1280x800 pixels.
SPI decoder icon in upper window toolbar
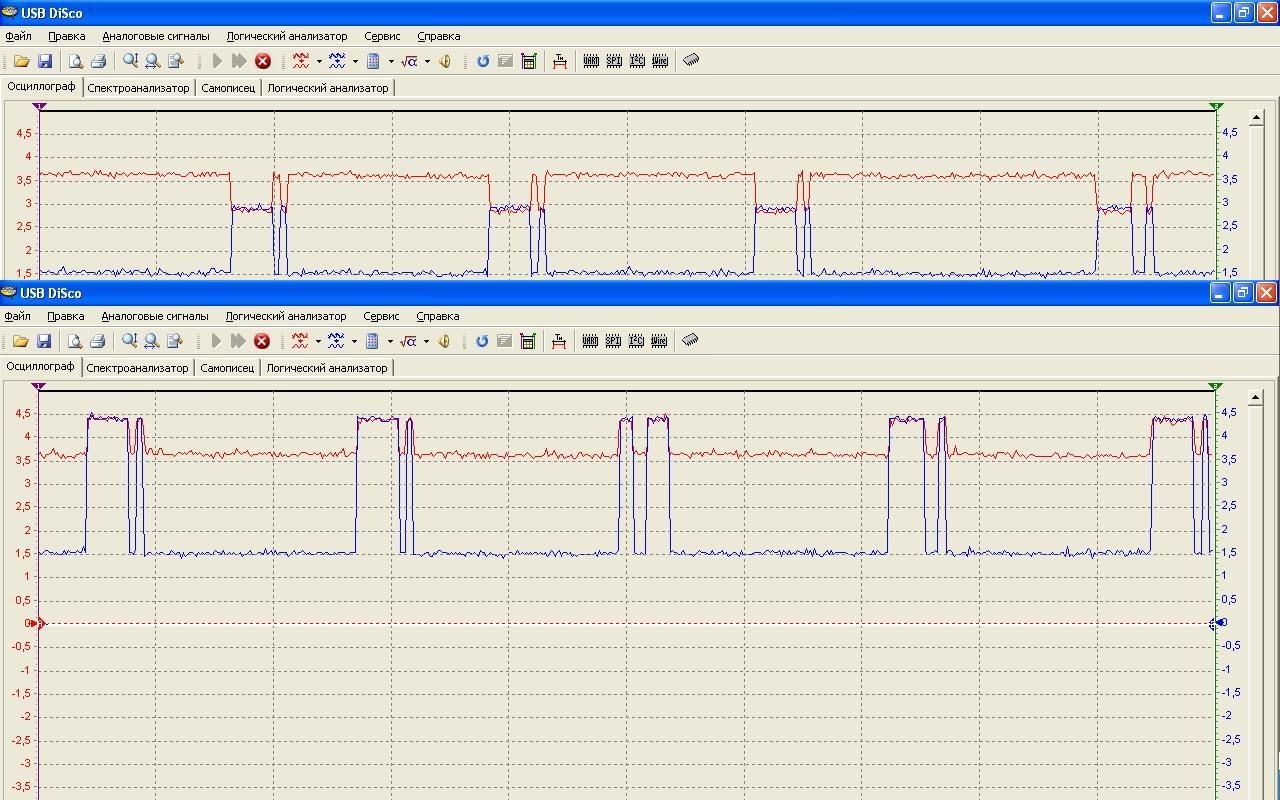[x=614, y=61]
